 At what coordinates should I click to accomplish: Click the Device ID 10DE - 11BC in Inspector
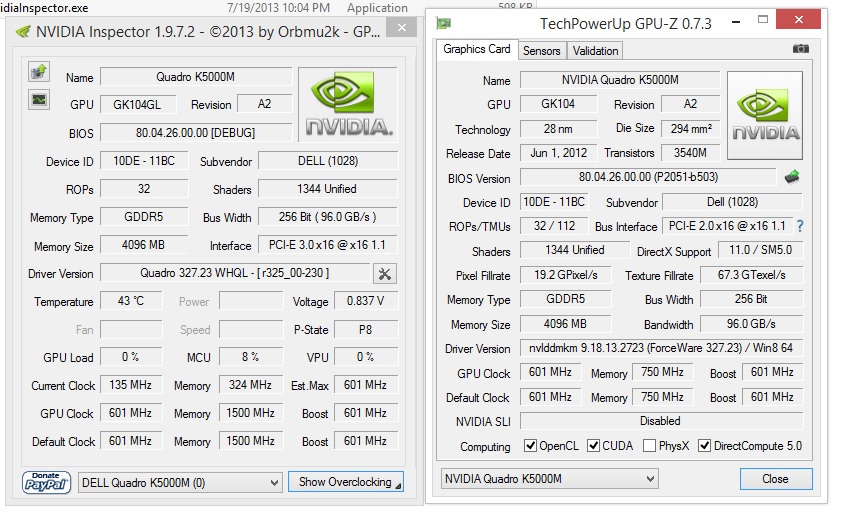click(144, 161)
